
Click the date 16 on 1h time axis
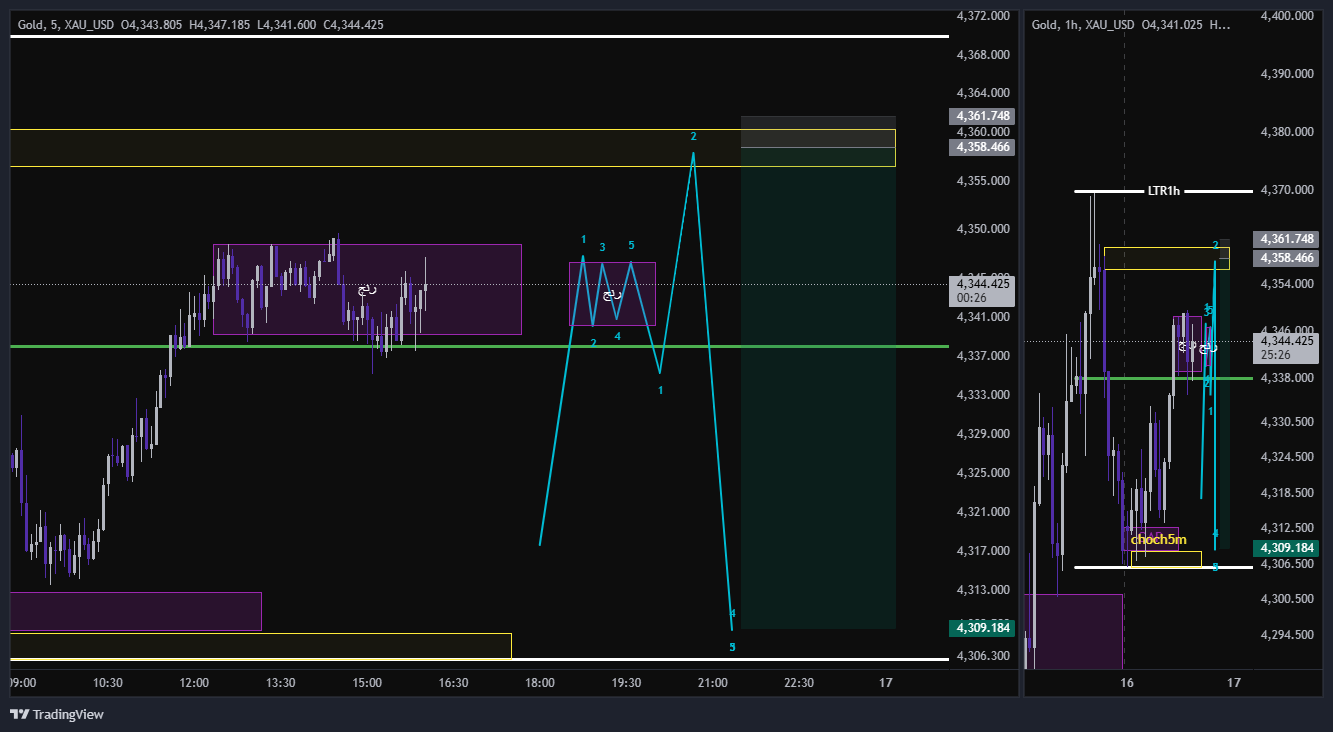(1127, 683)
